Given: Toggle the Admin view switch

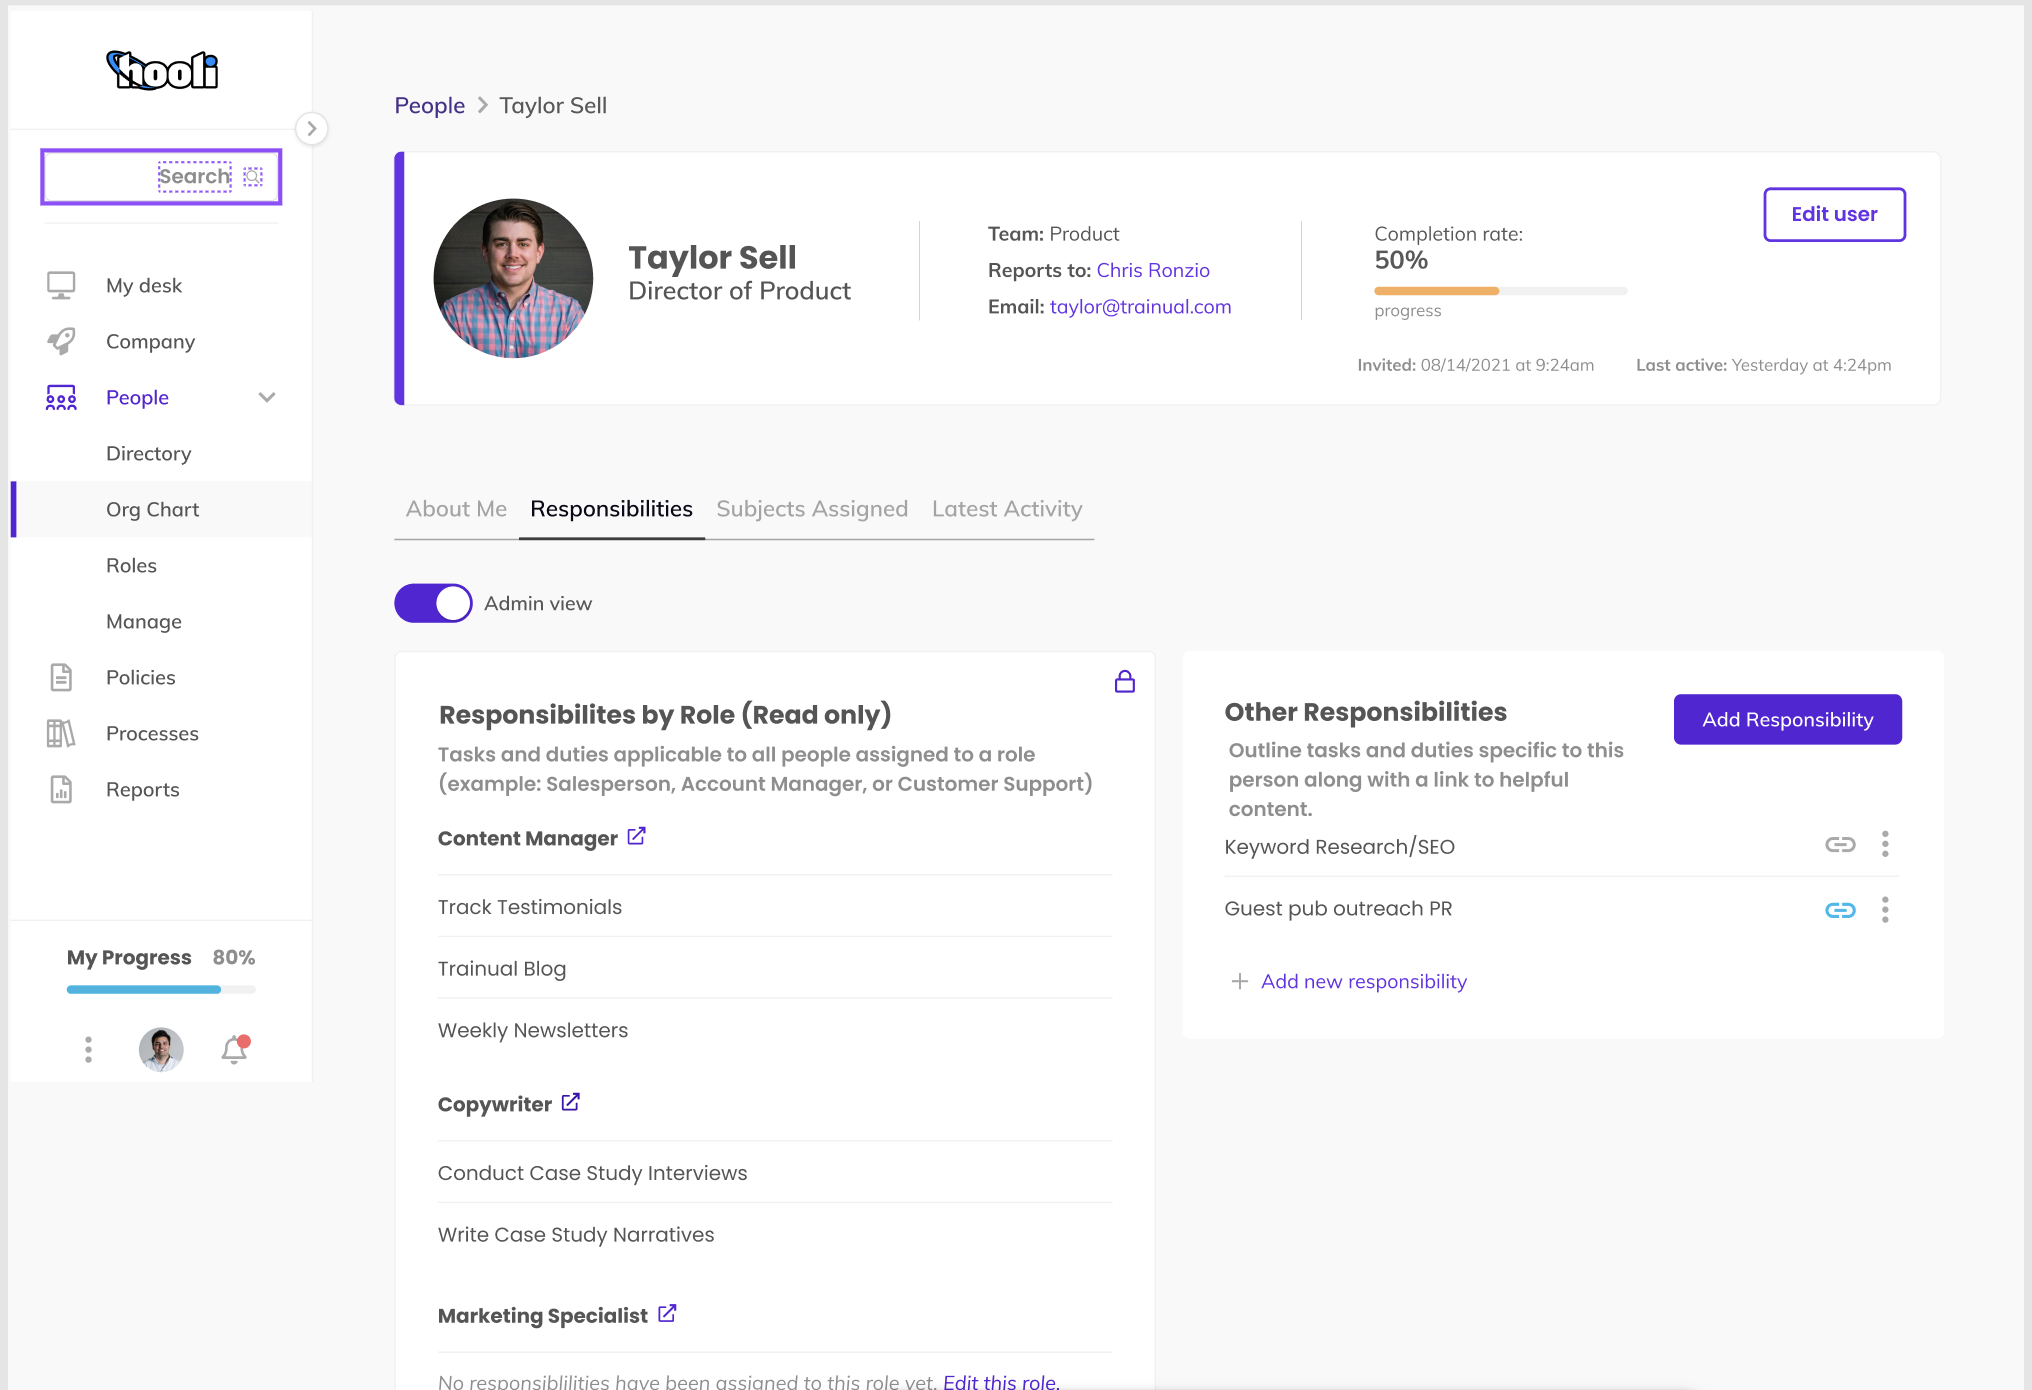Looking at the screenshot, I should pos(433,603).
